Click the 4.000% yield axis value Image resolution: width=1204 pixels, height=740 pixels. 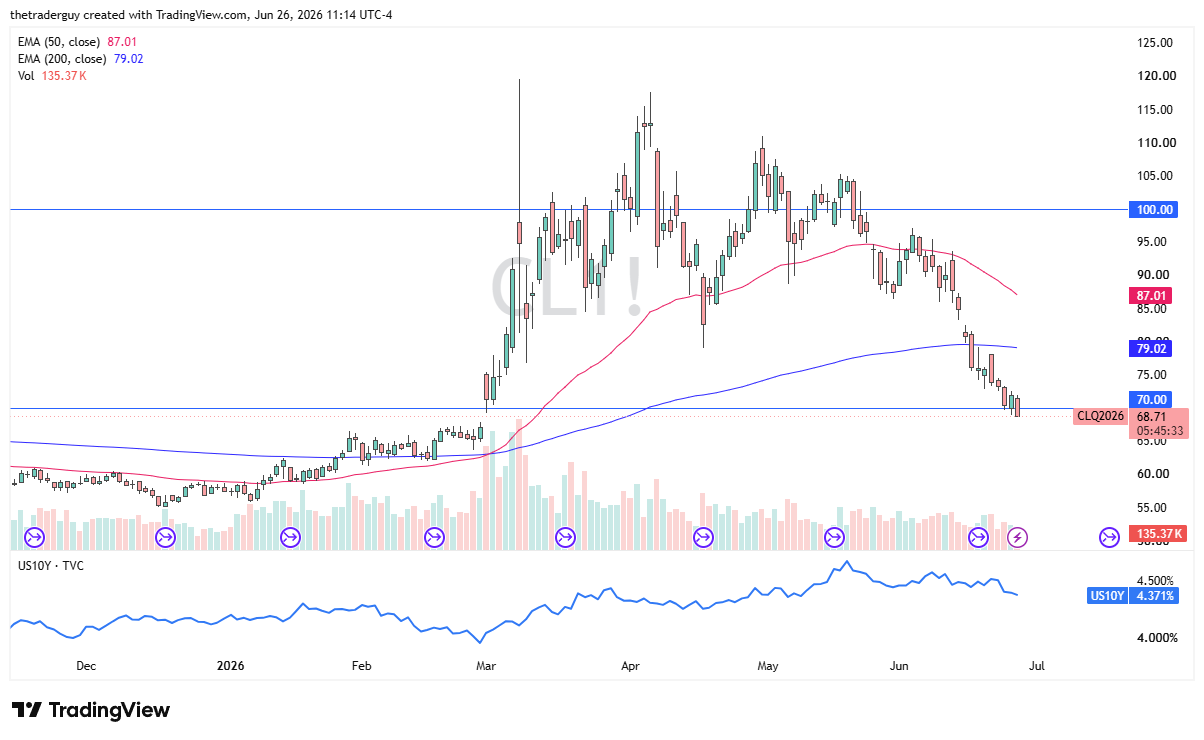(1155, 638)
